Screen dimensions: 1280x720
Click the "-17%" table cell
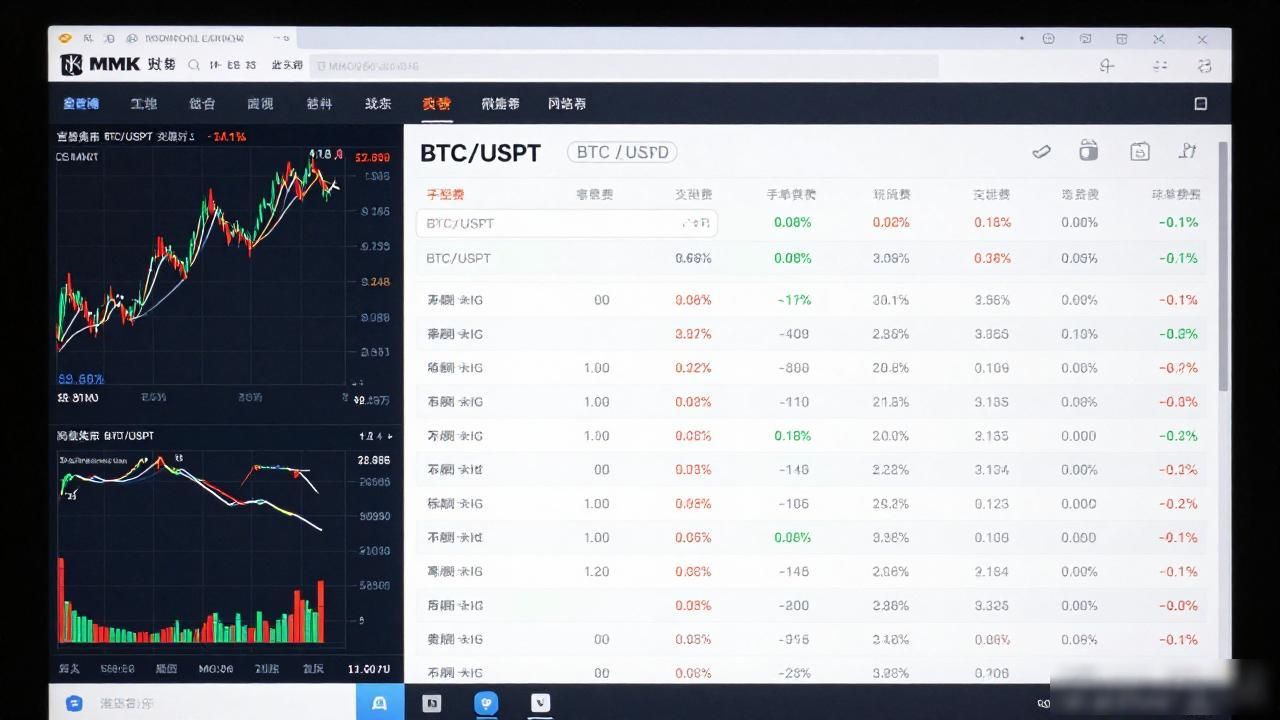pos(794,300)
